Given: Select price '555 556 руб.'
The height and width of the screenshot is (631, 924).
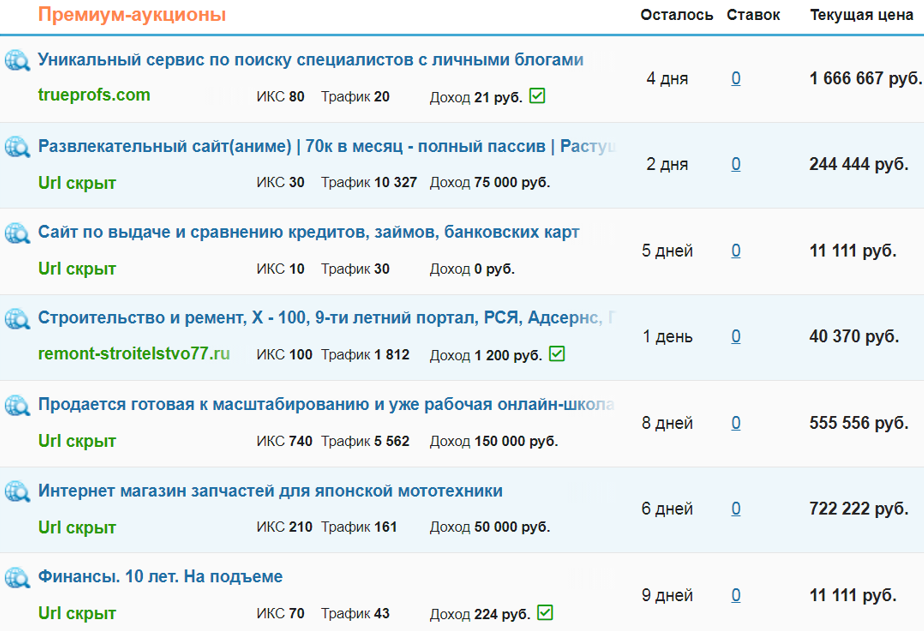Looking at the screenshot, I should 859,423.
